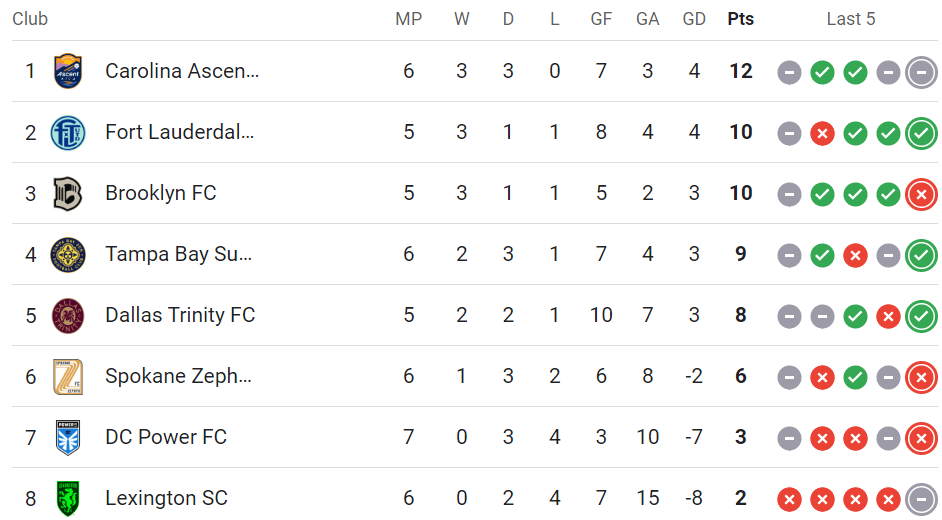
Task: Select the Pts column header
Action: (x=740, y=19)
